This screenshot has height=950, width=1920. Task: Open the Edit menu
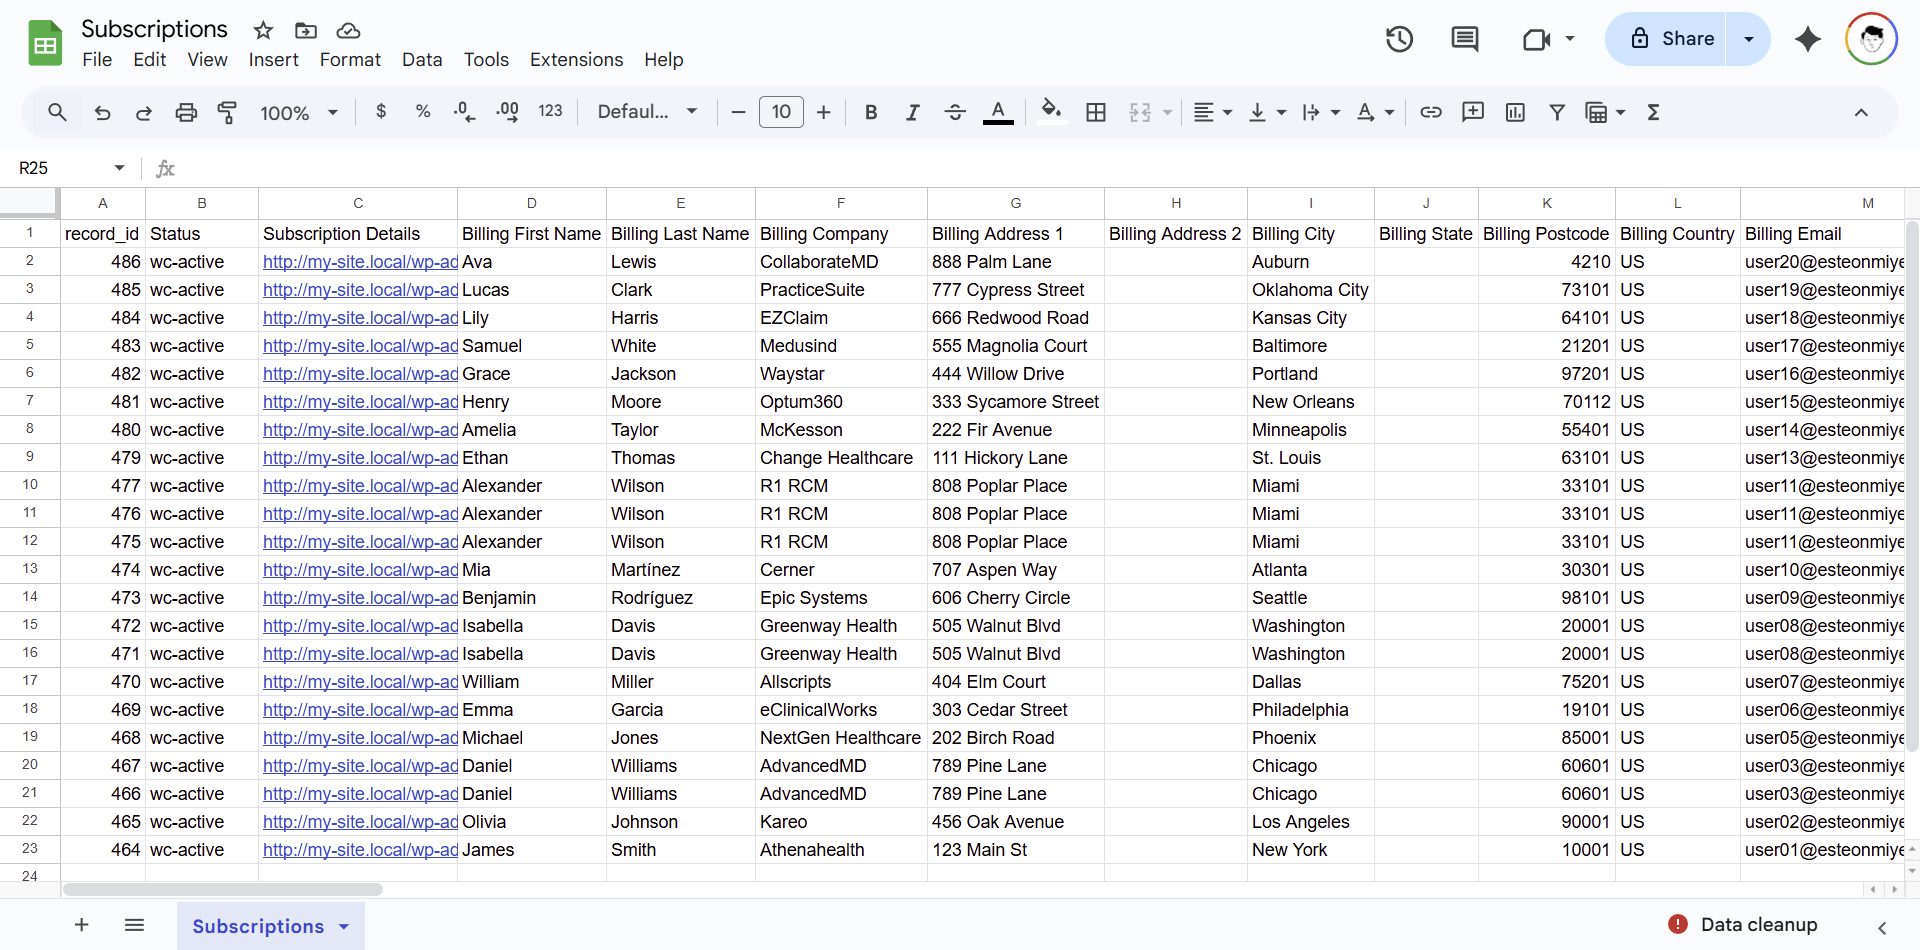click(x=150, y=60)
